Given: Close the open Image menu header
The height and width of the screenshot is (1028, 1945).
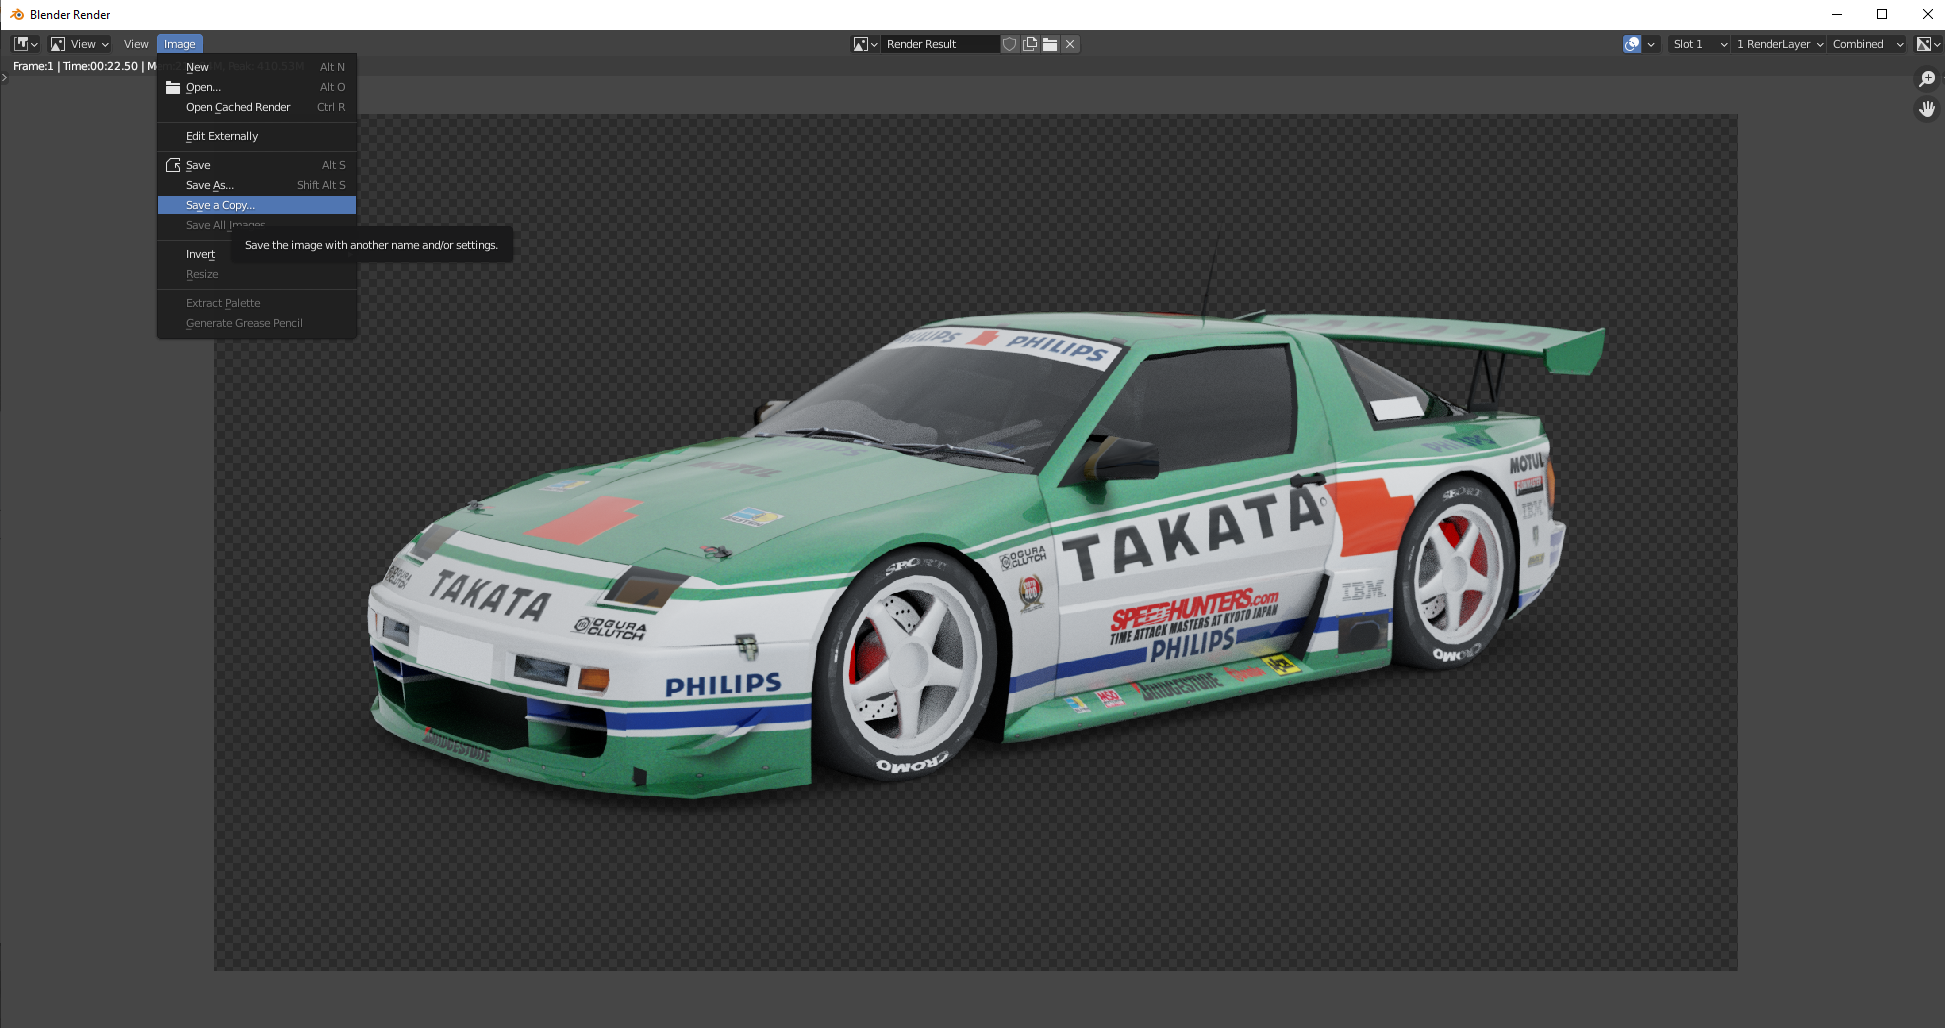Looking at the screenshot, I should tap(180, 44).
